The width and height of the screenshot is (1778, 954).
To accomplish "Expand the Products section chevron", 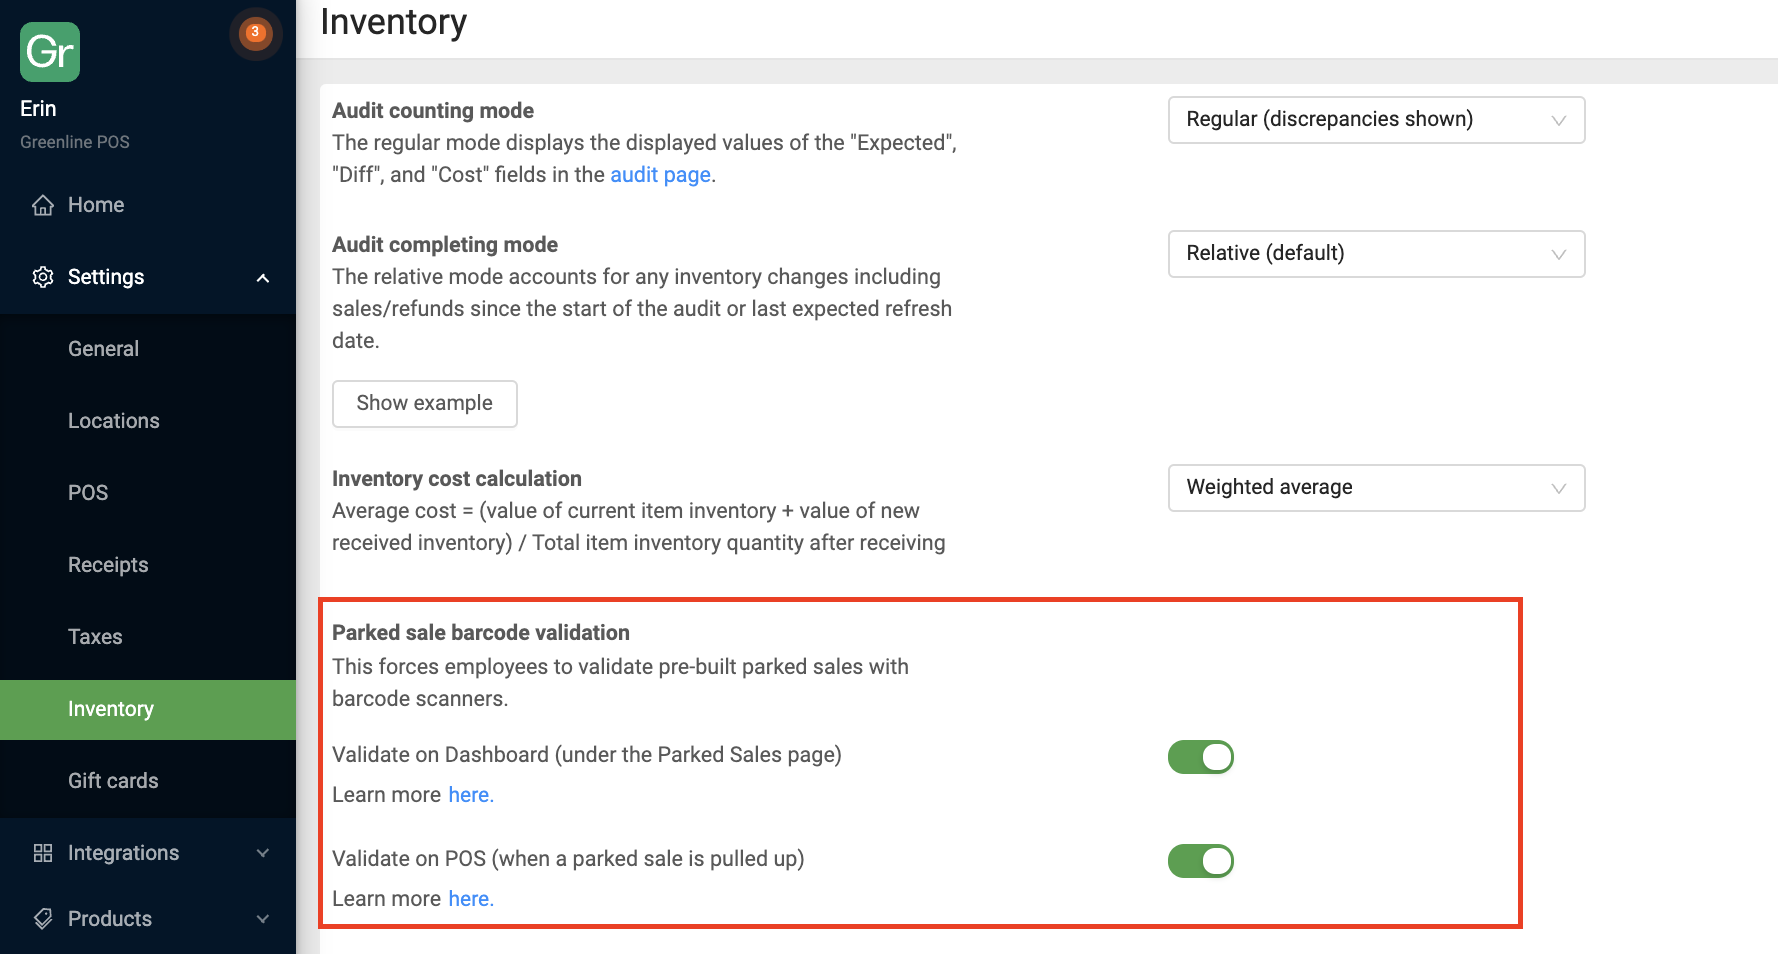I will click(263, 919).
